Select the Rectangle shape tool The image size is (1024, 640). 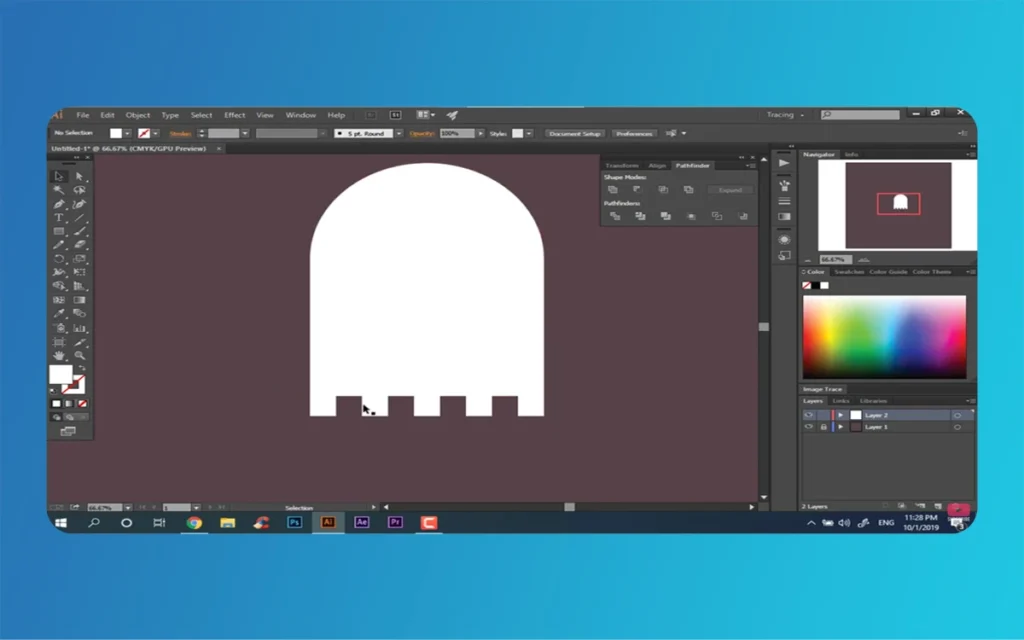(59, 231)
